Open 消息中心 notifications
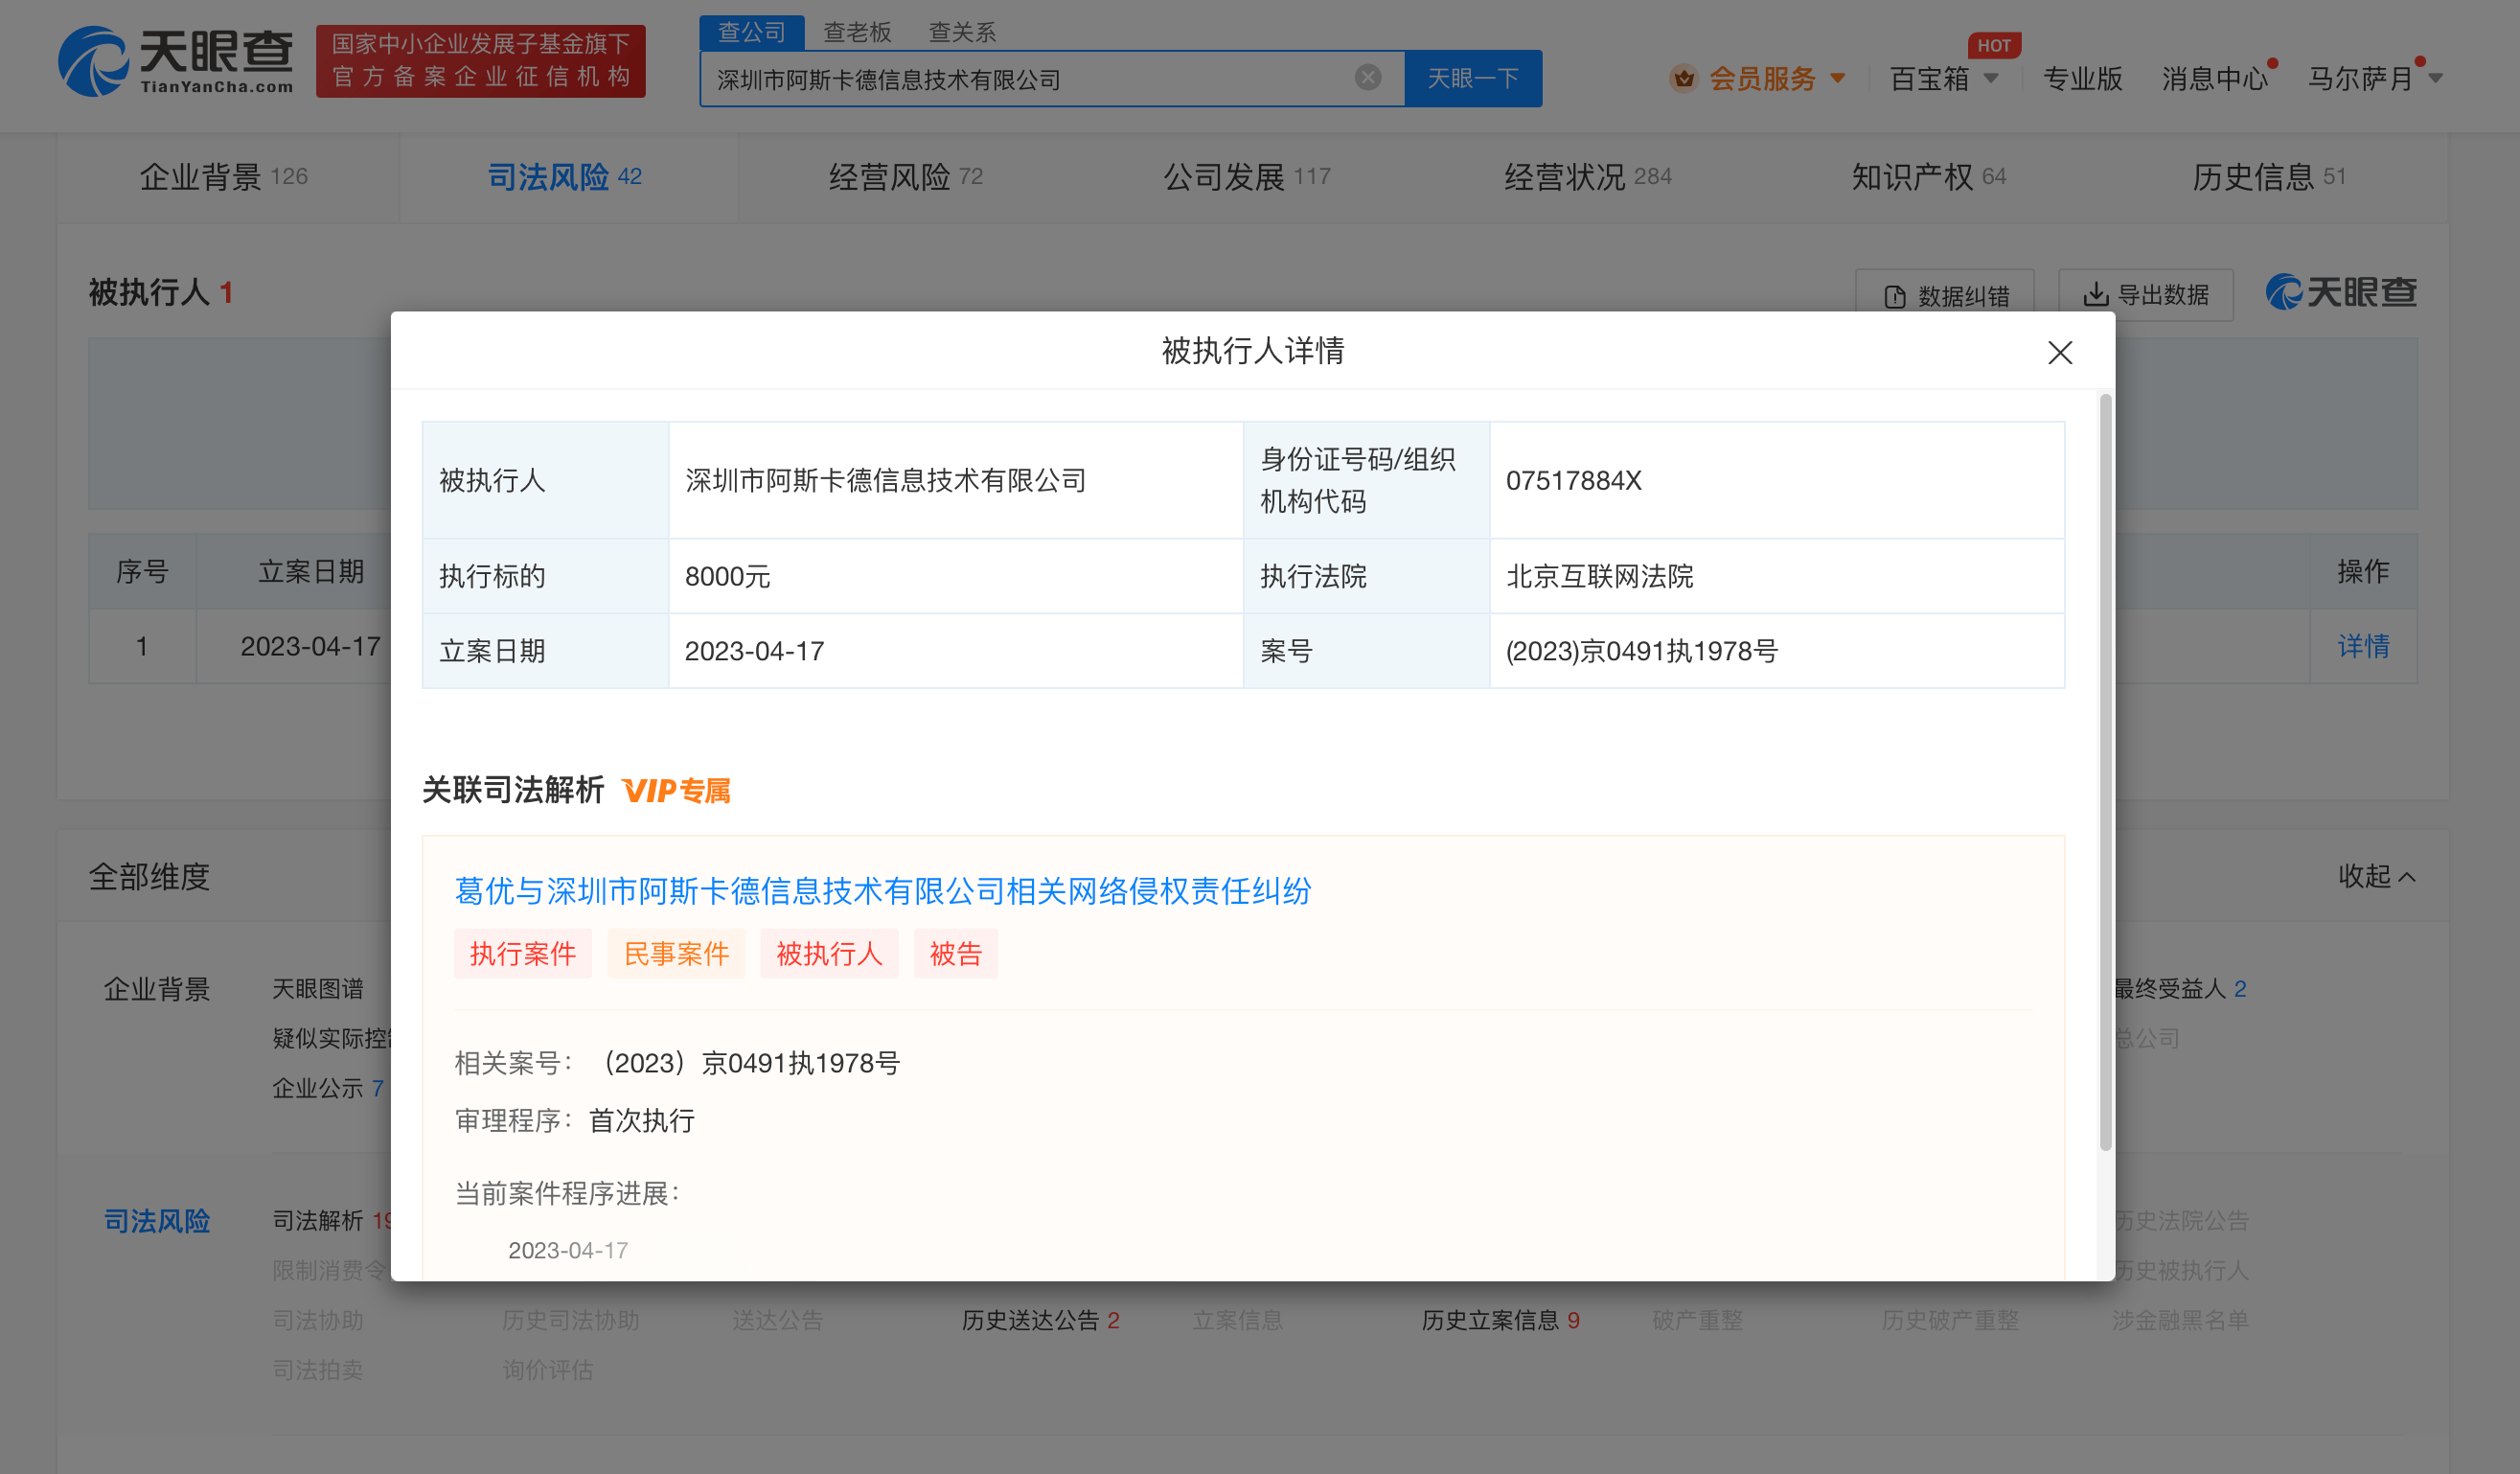The image size is (2520, 1474). [x=2215, y=78]
